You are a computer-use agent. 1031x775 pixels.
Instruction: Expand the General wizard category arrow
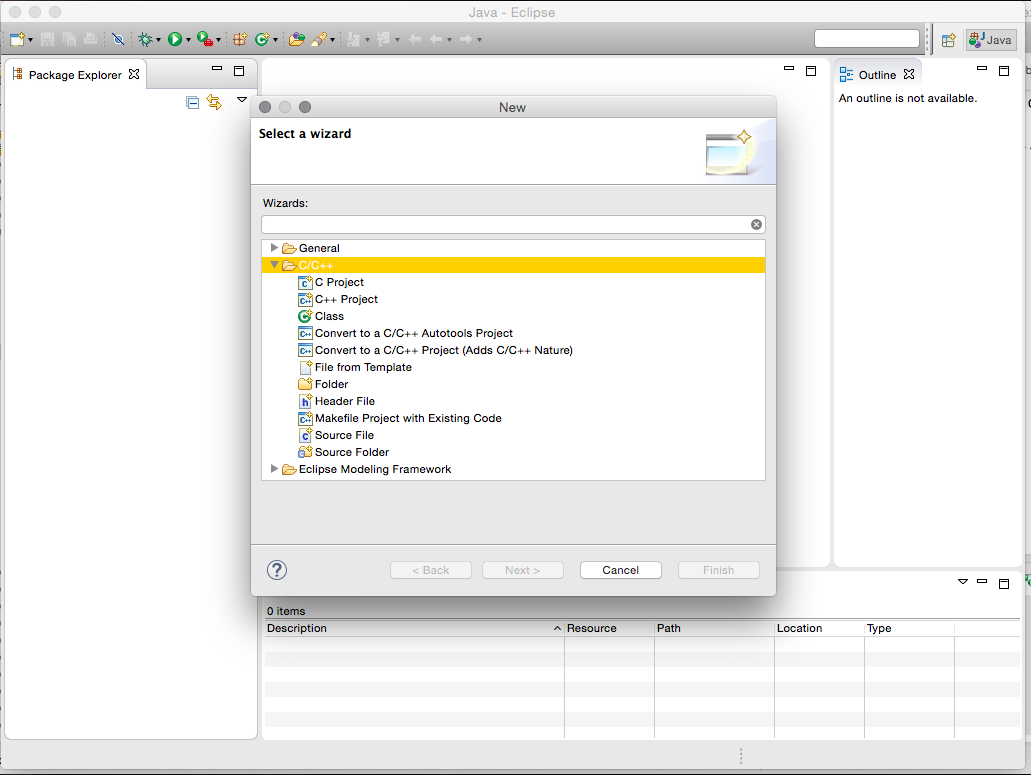(274, 248)
